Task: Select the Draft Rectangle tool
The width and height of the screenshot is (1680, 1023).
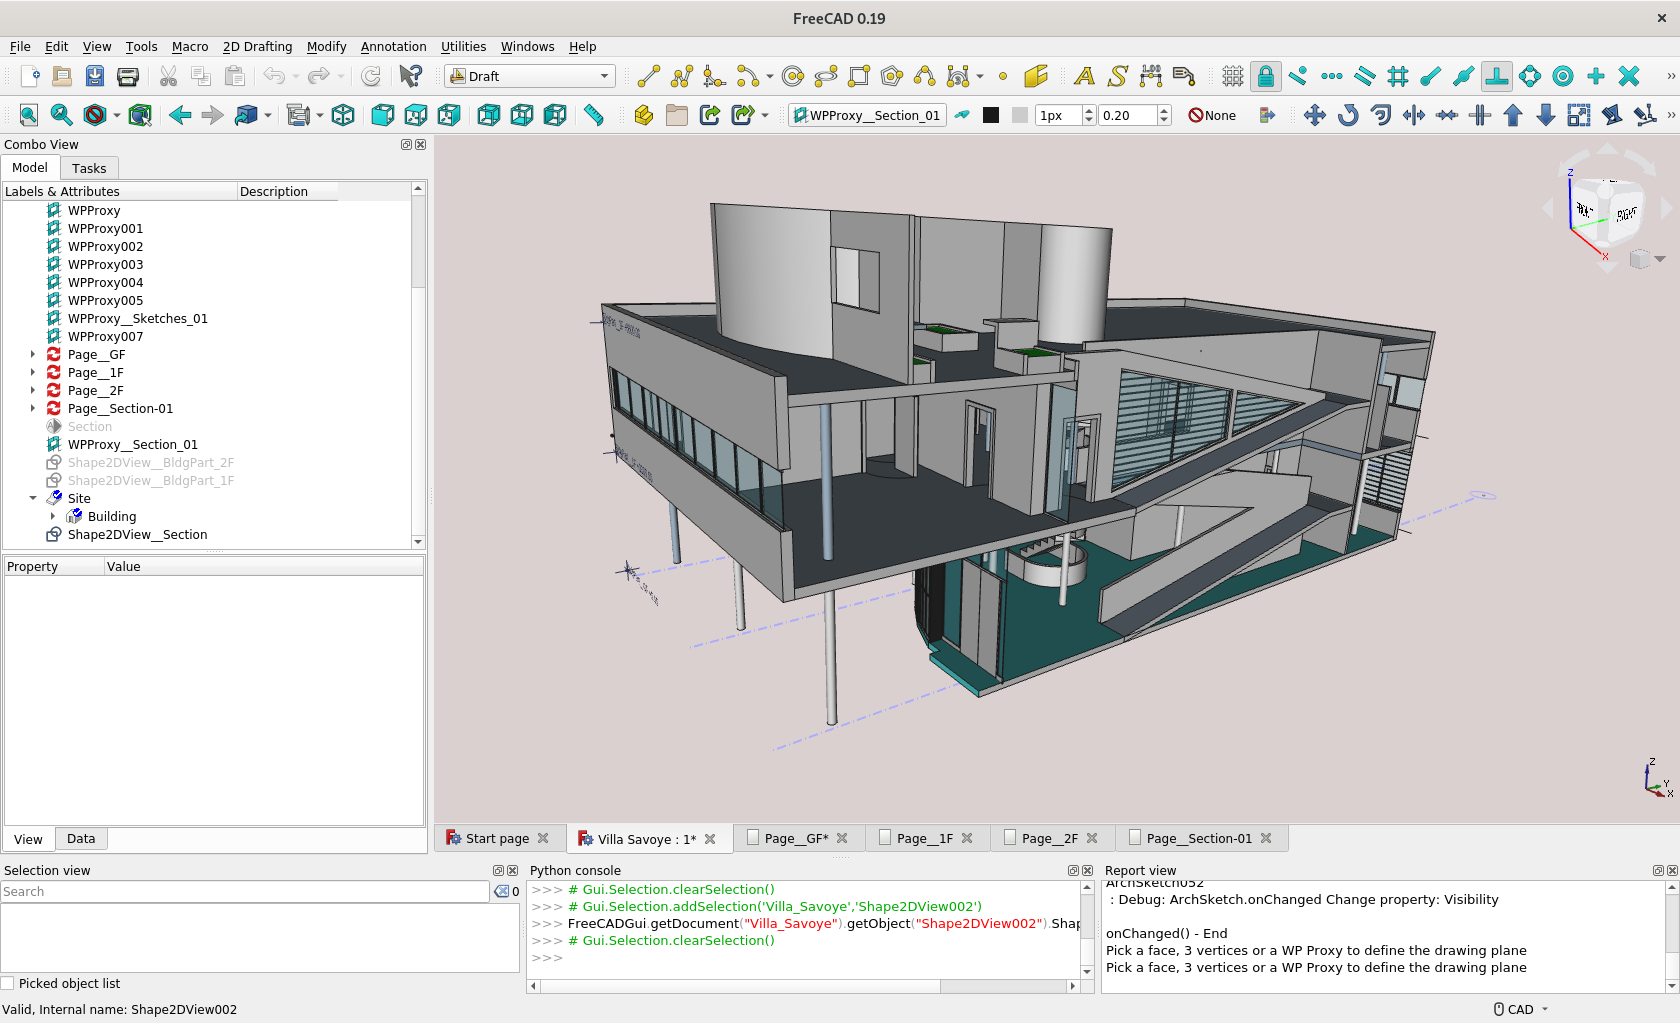Action: point(859,76)
